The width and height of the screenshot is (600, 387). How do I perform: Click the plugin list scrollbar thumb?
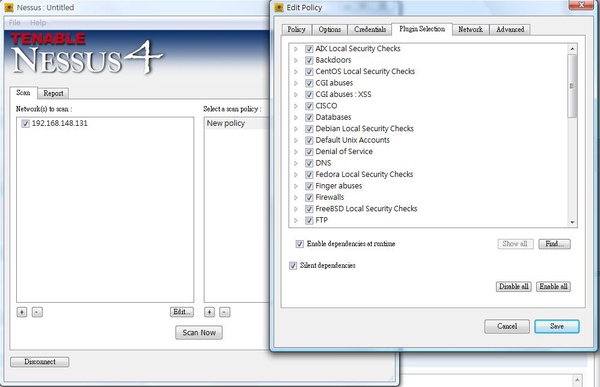pos(572,86)
